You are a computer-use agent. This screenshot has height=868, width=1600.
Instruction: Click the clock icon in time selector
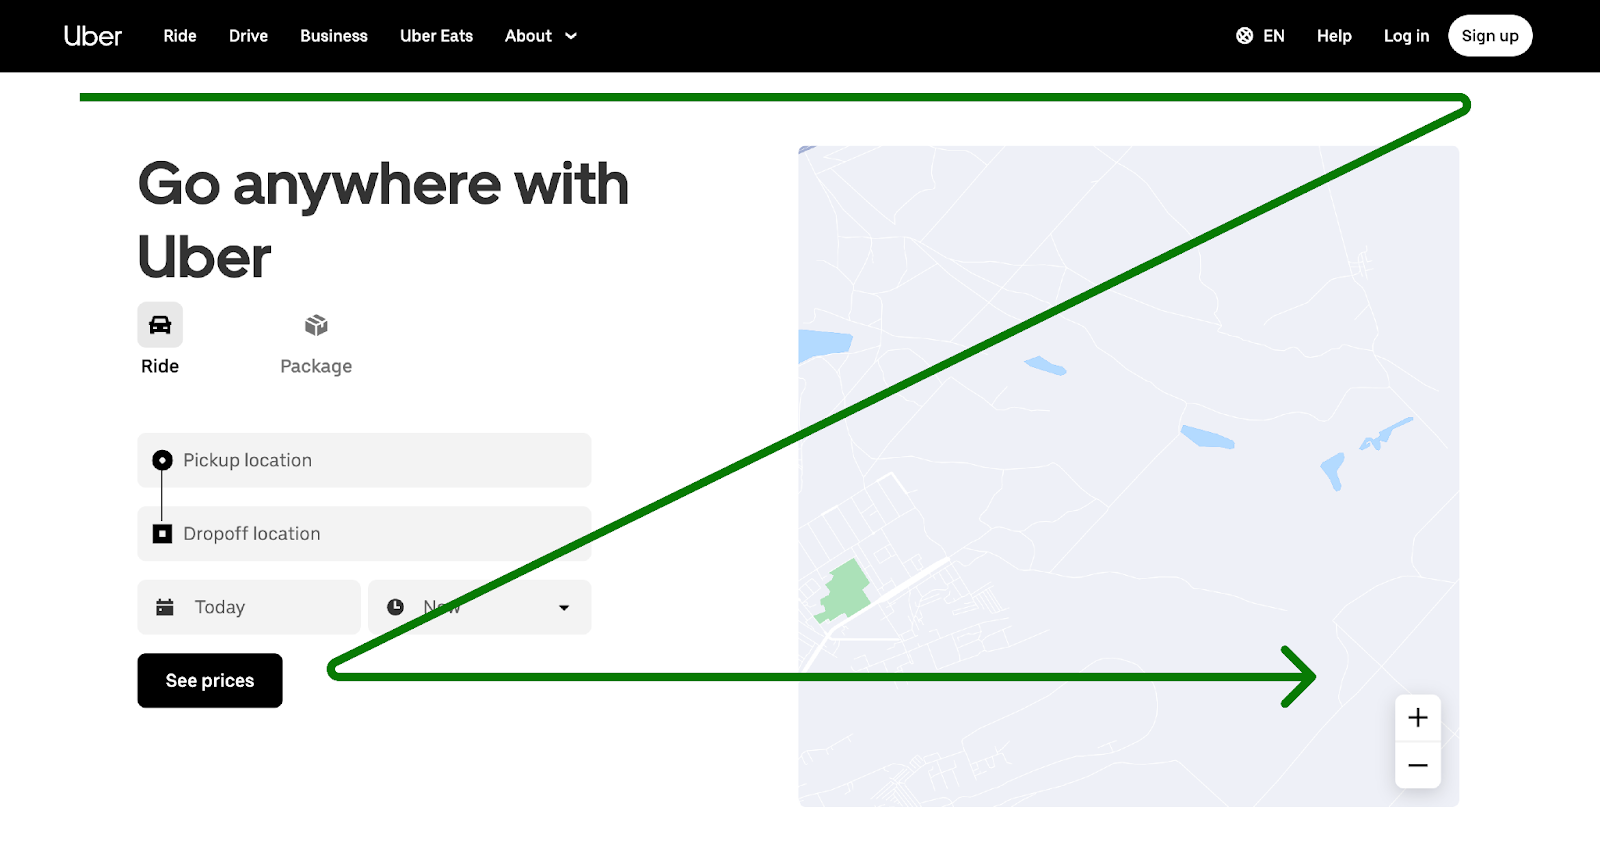coord(396,607)
